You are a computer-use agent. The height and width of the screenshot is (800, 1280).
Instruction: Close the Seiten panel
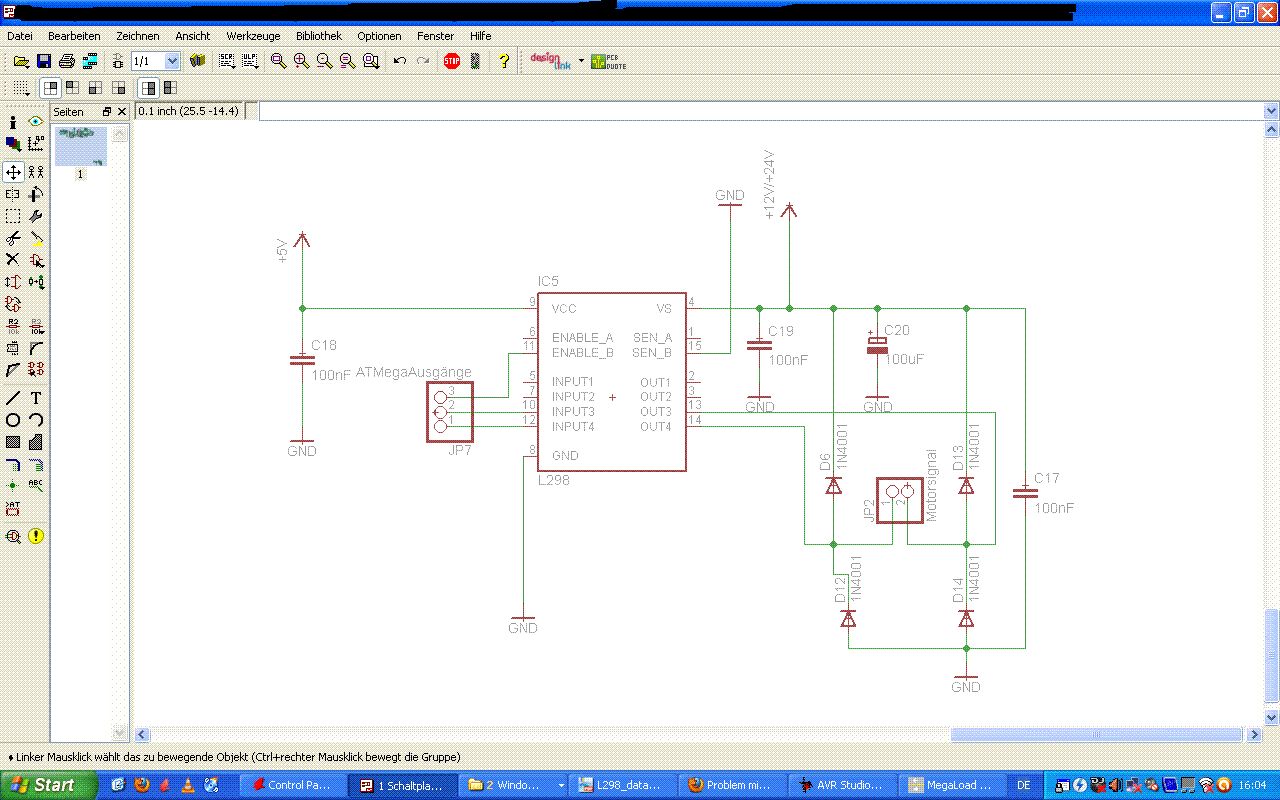[122, 112]
